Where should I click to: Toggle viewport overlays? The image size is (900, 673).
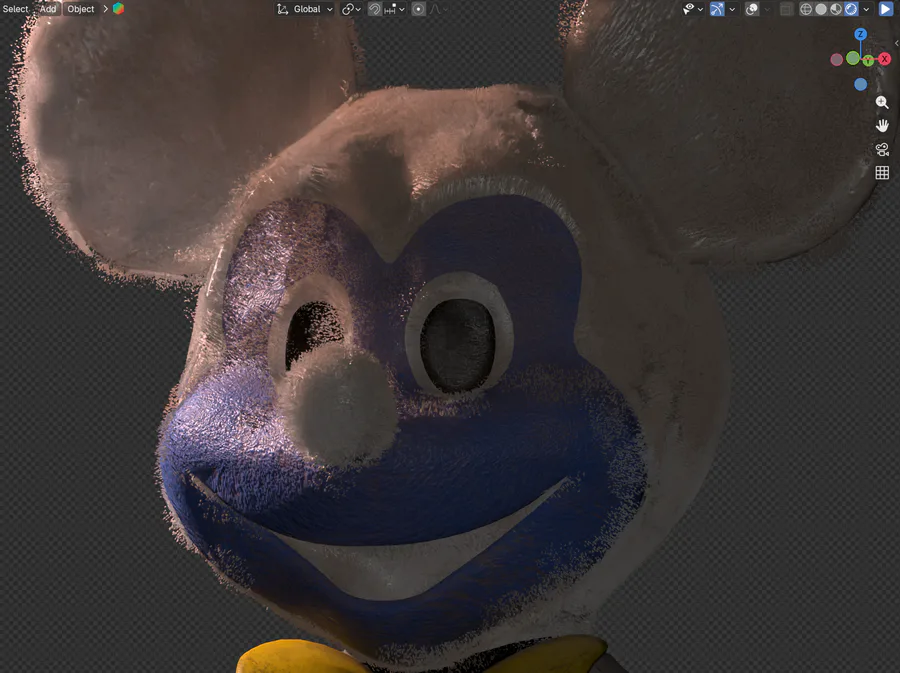tap(752, 9)
